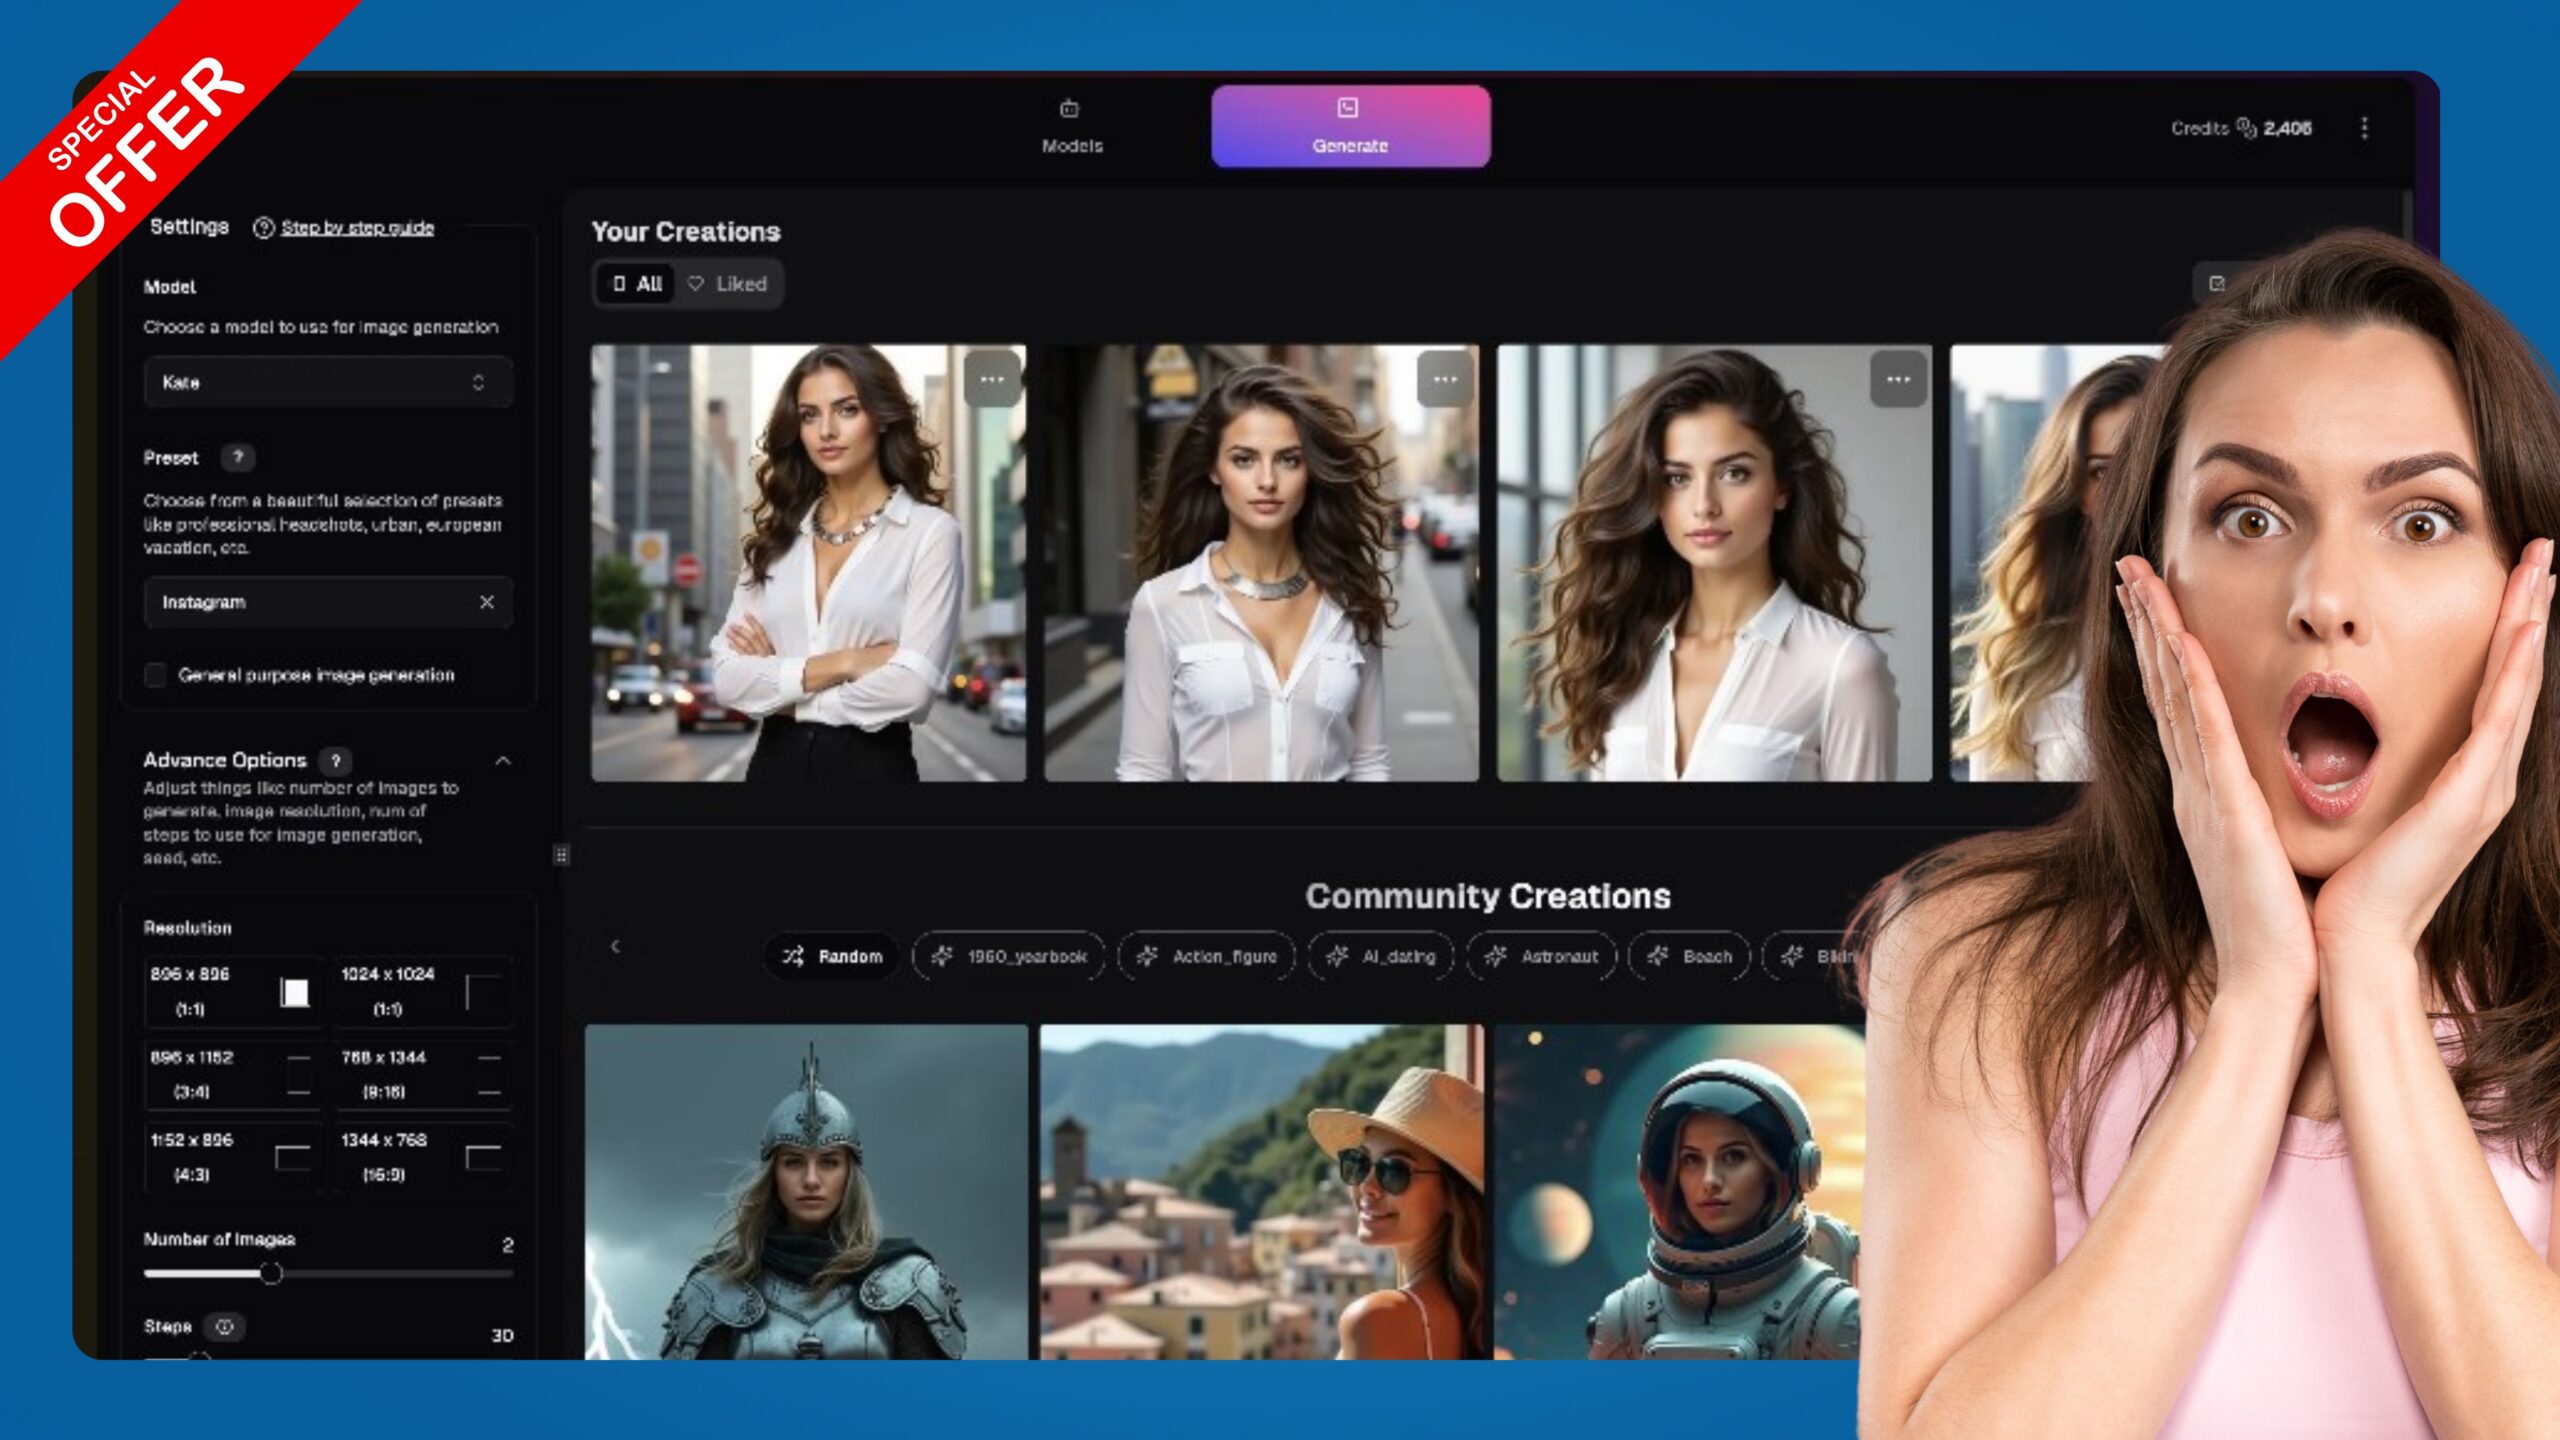Viewport: 2560px width, 1440px height.
Task: Open the Kate model dropdown
Action: (x=328, y=382)
